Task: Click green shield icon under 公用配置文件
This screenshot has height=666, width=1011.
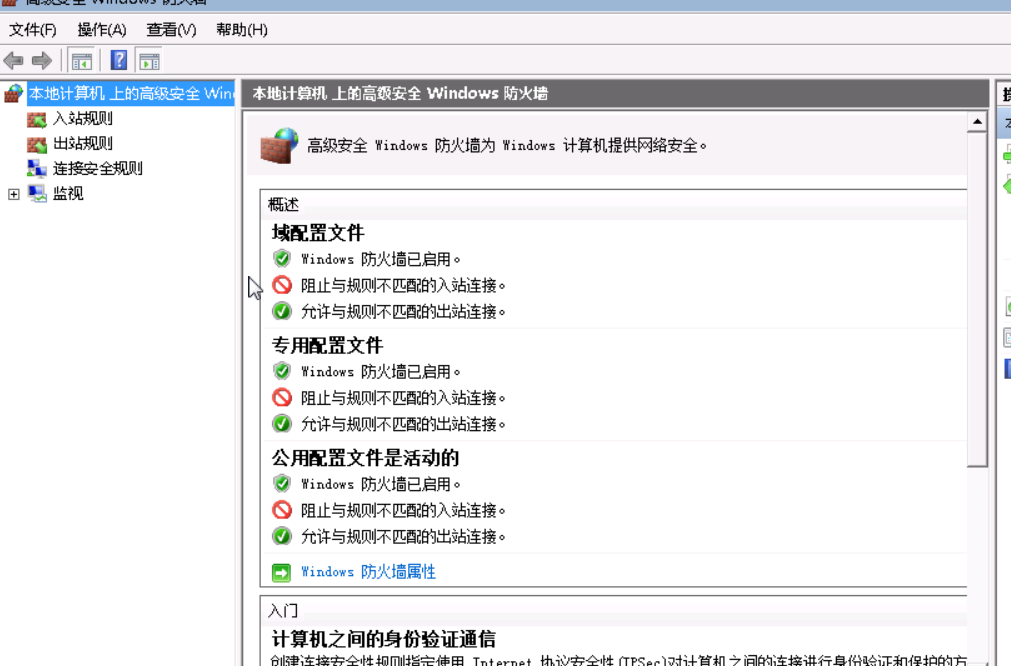Action: (x=282, y=484)
